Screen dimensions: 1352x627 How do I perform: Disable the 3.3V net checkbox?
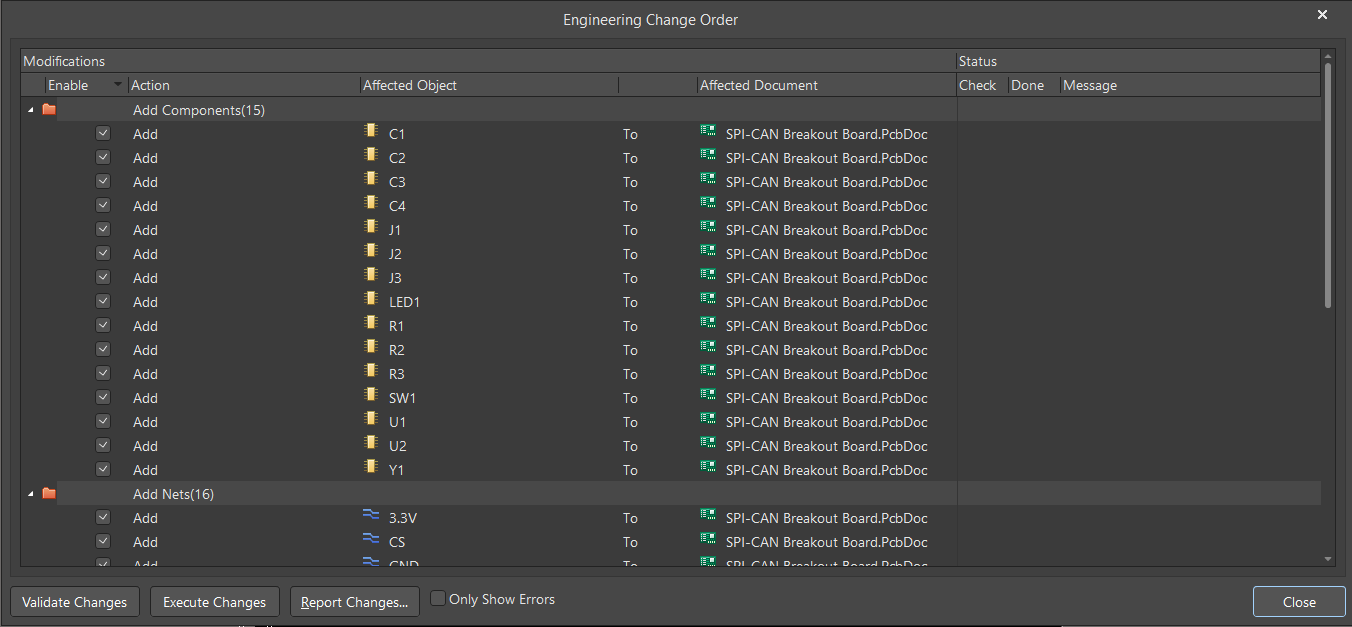point(103,517)
